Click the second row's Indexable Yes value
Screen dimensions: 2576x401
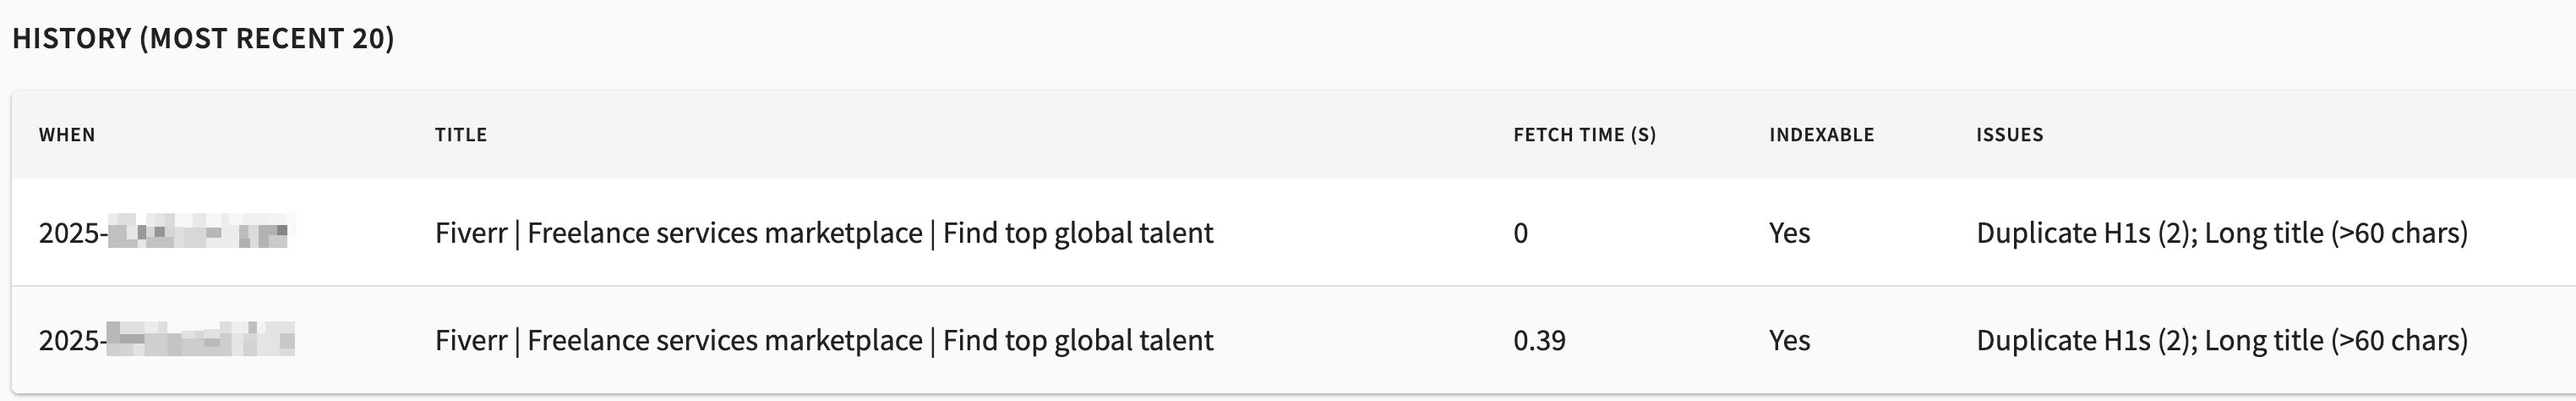click(x=1789, y=341)
